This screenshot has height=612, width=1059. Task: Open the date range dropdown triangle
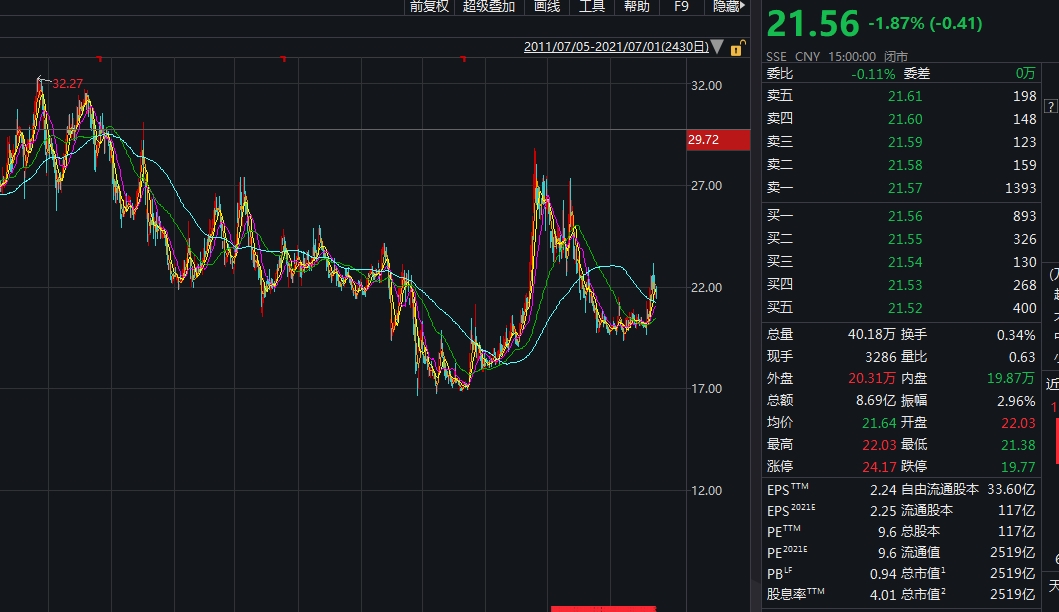point(717,47)
